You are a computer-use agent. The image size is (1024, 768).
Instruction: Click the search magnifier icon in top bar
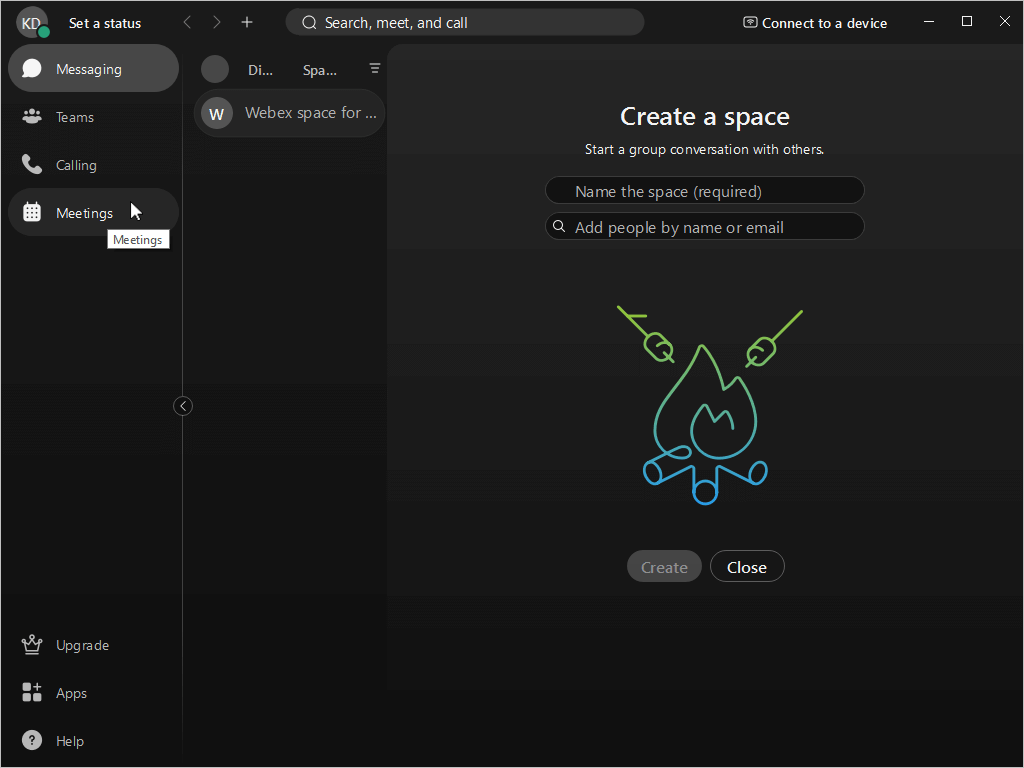[x=310, y=23]
